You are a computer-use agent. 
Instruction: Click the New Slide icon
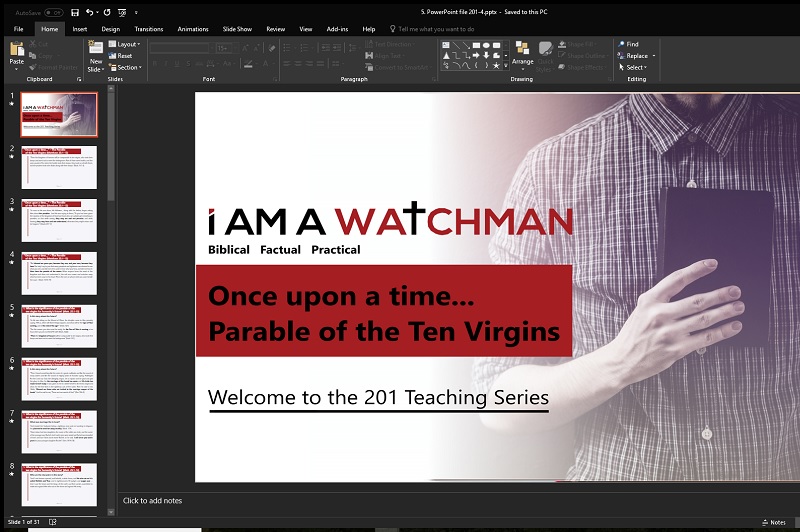coord(95,48)
